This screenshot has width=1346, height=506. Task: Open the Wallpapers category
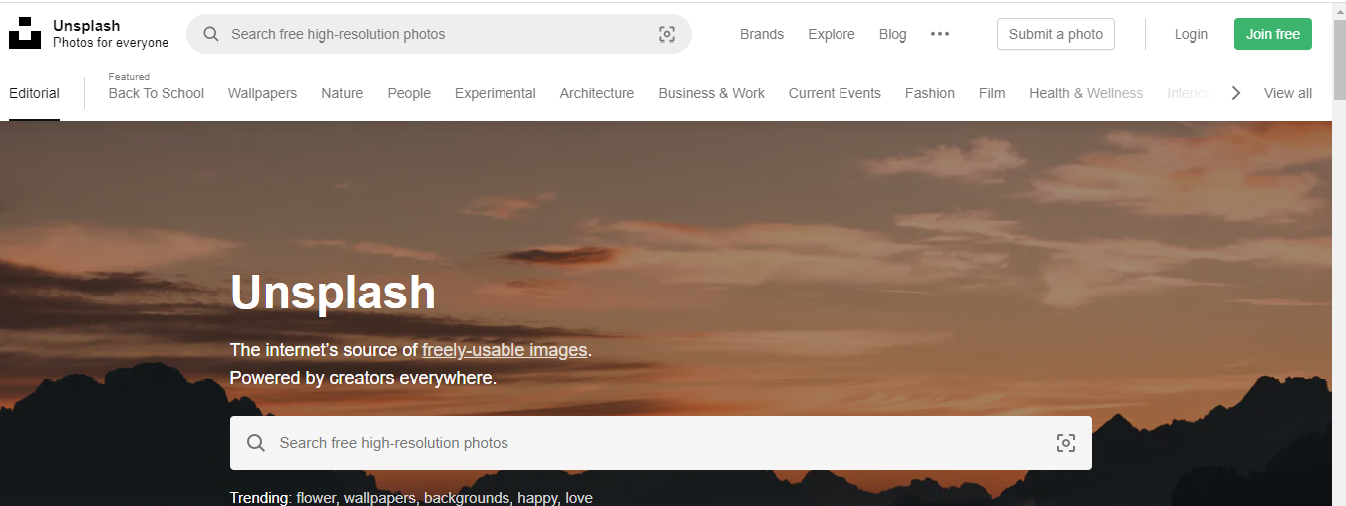point(262,93)
